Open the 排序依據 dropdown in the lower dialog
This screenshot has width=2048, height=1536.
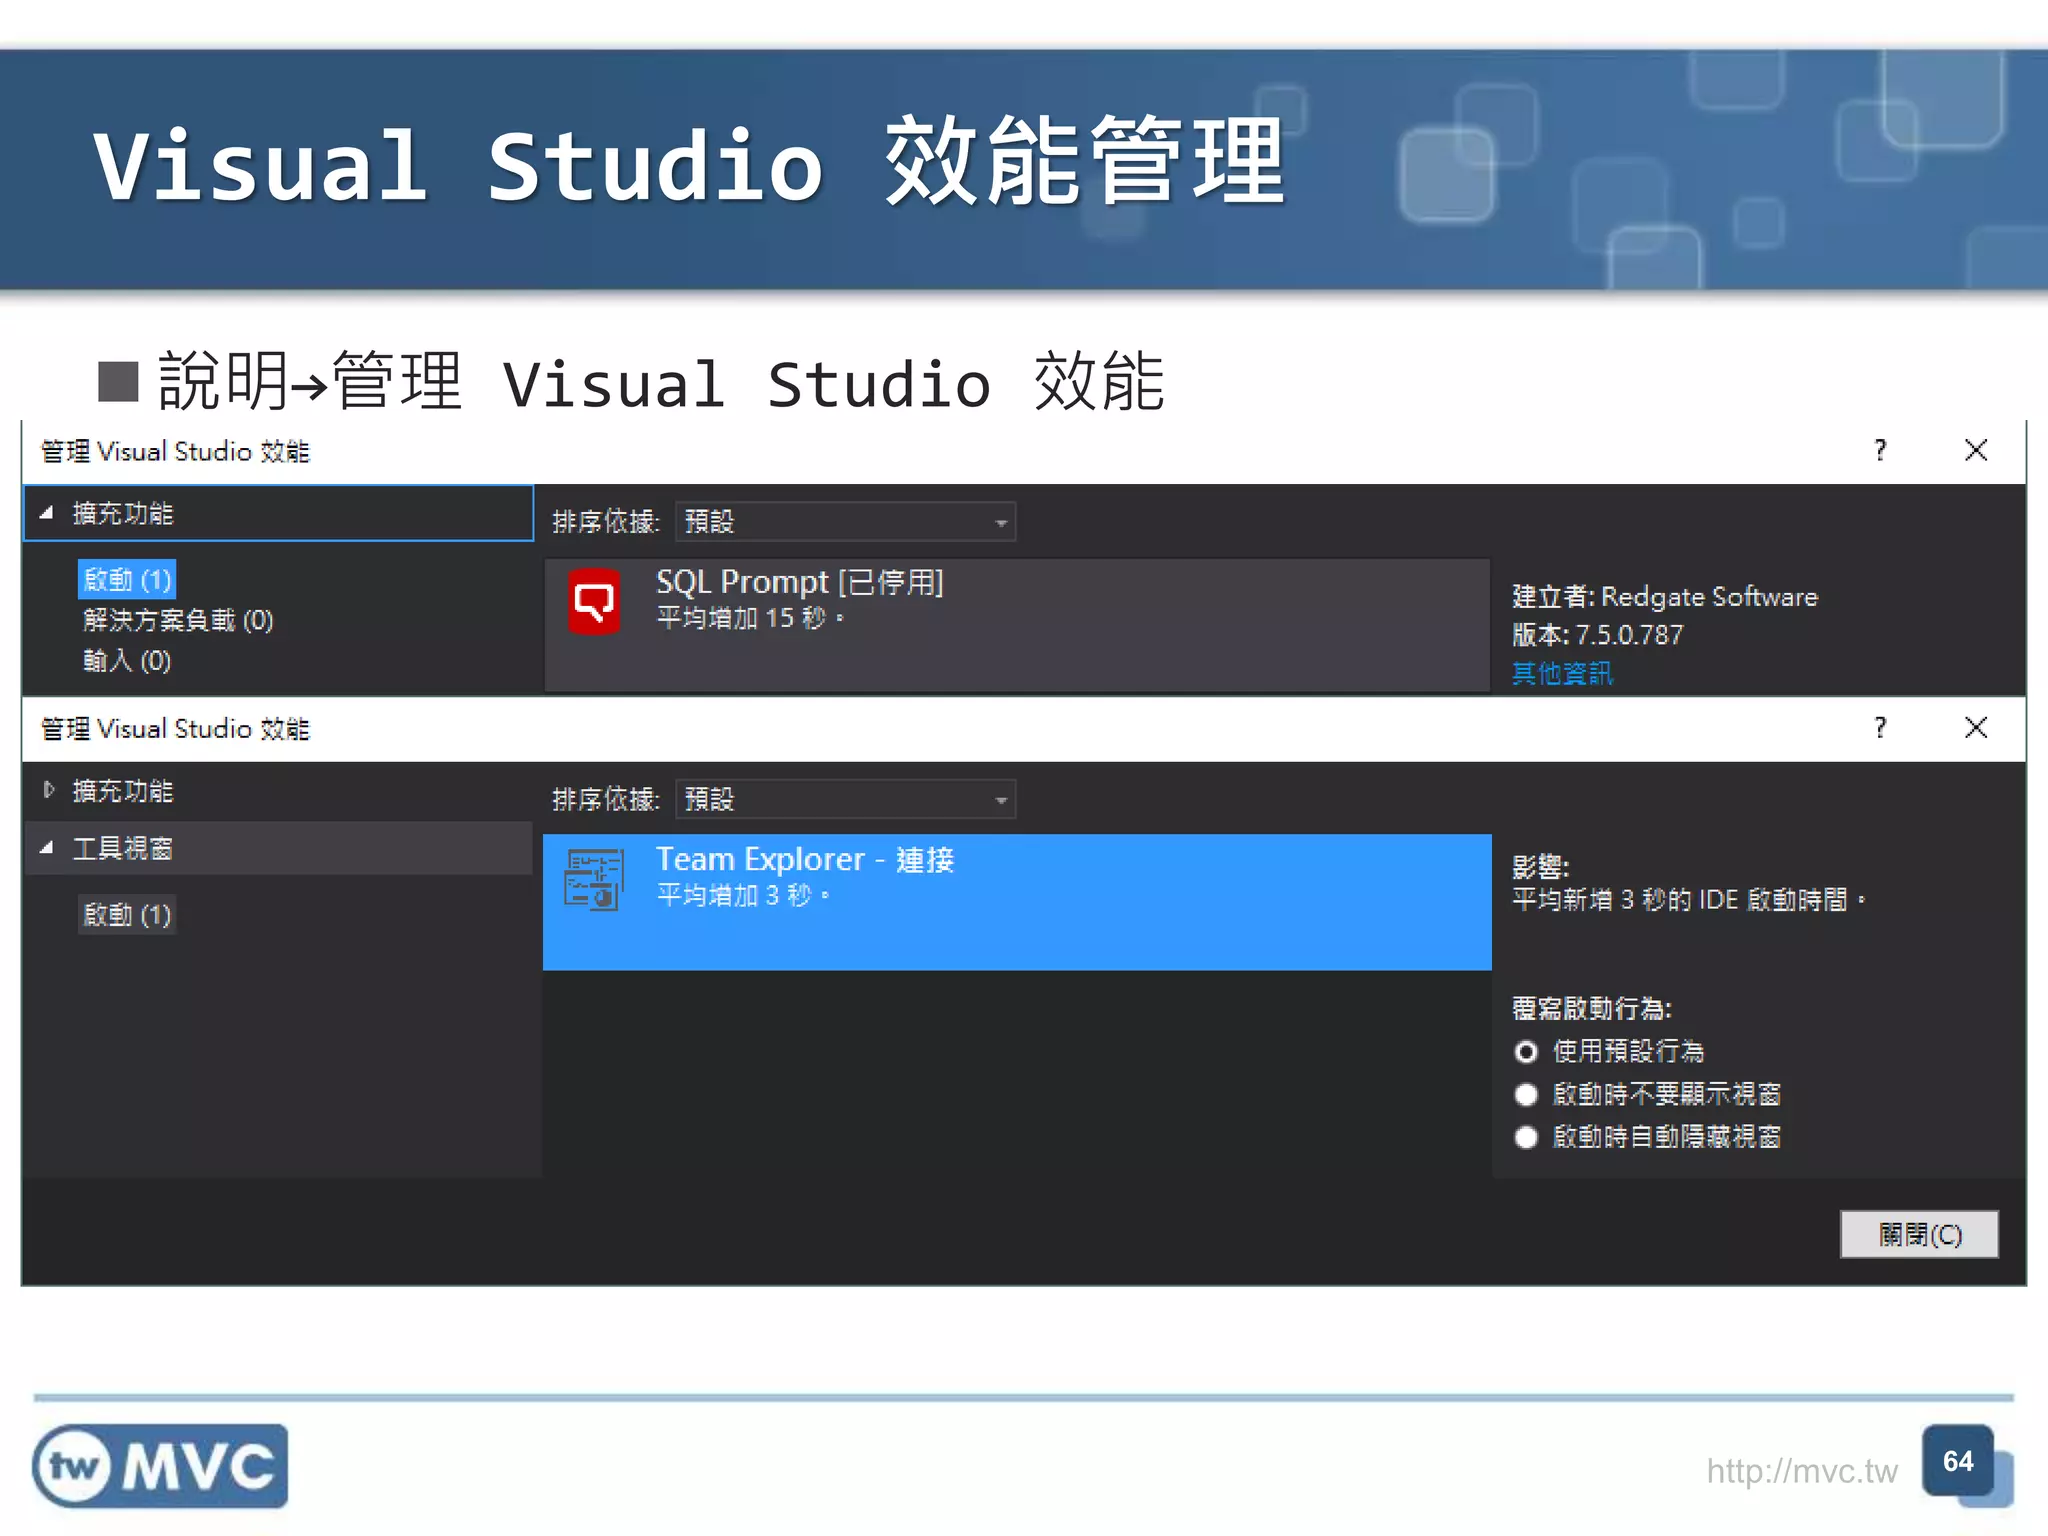(845, 799)
